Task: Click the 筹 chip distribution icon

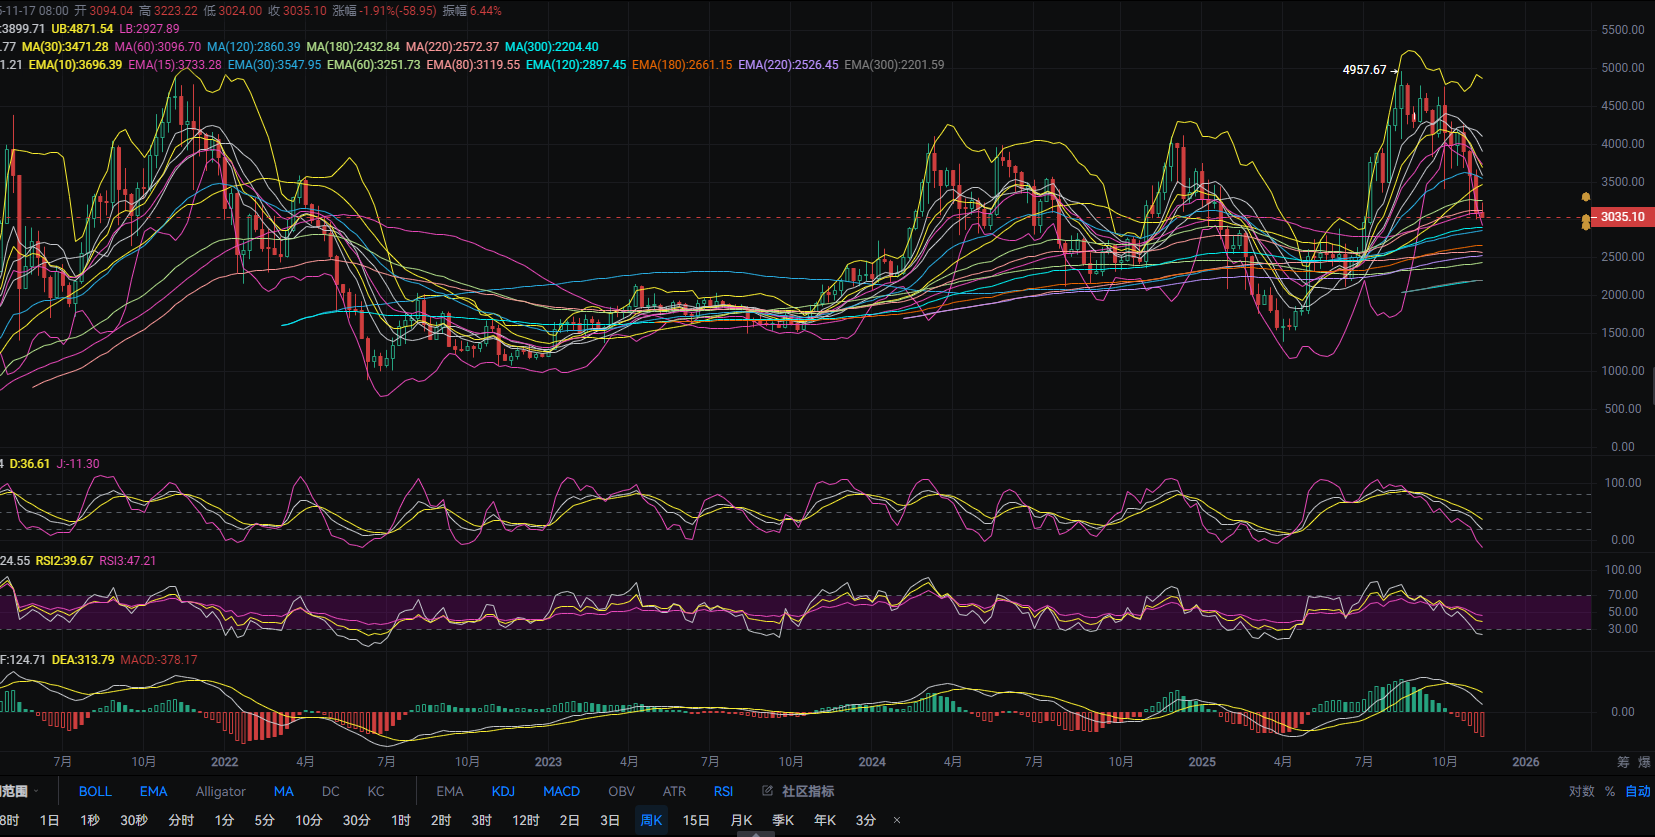Action: click(1623, 762)
